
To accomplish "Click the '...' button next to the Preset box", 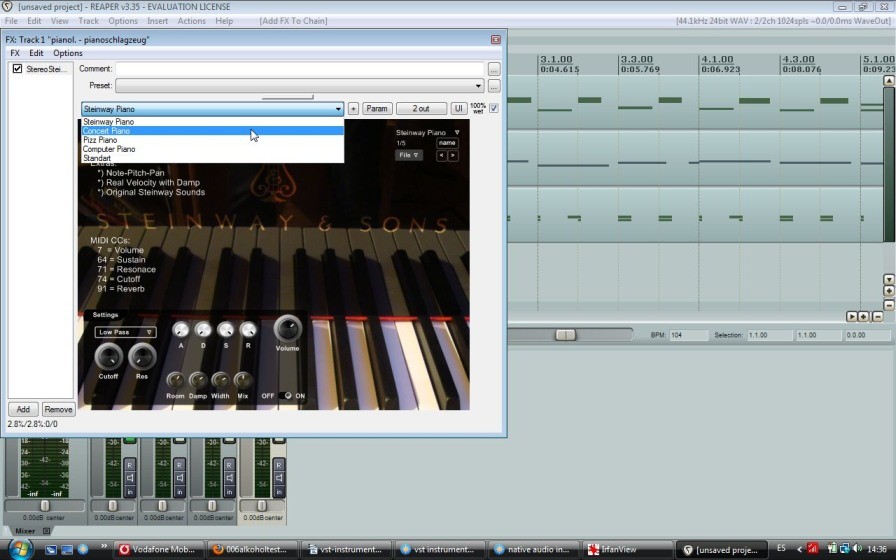I will pos(494,86).
